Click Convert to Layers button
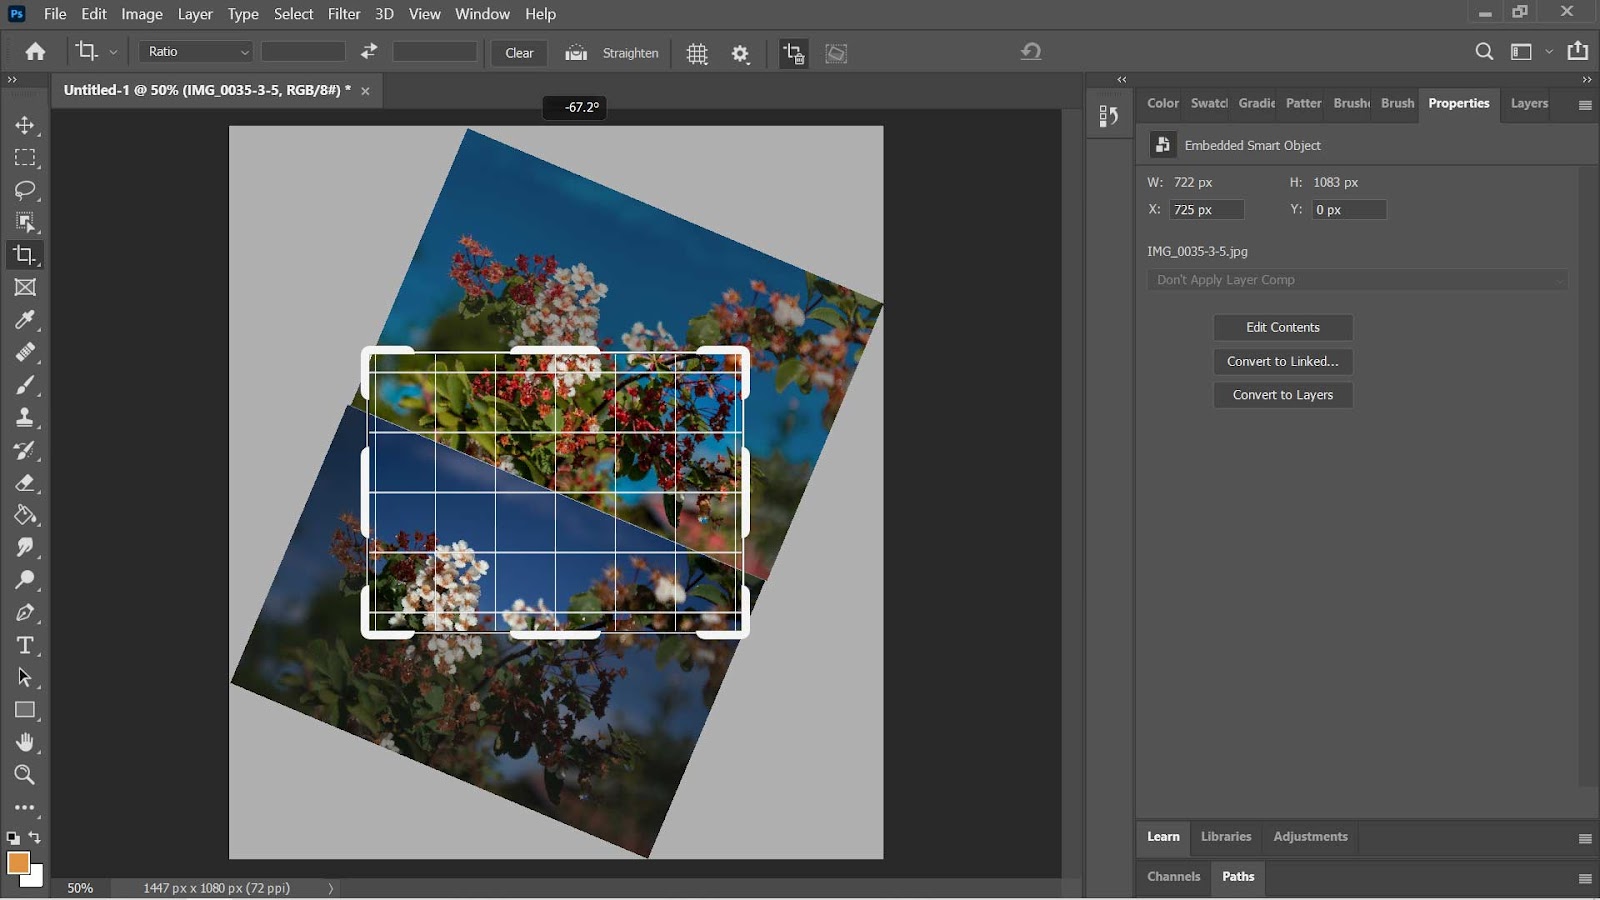The height and width of the screenshot is (900, 1600). tap(1283, 395)
